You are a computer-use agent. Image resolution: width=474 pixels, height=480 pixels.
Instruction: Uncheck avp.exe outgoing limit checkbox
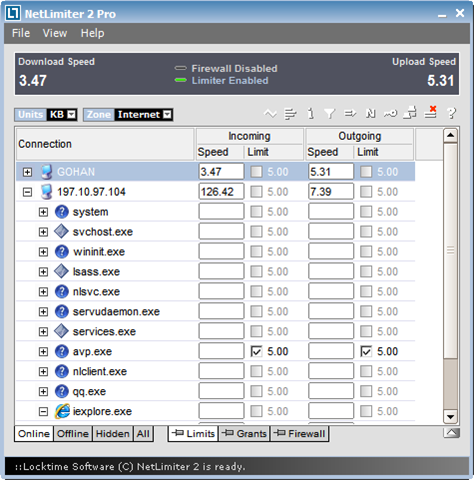[366, 351]
